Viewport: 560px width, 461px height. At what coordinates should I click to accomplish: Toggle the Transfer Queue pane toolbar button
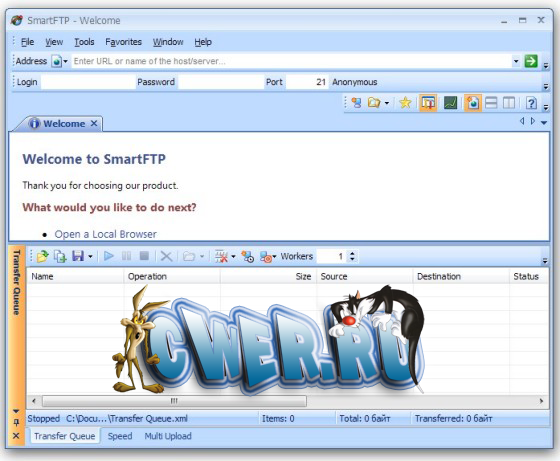[428, 103]
